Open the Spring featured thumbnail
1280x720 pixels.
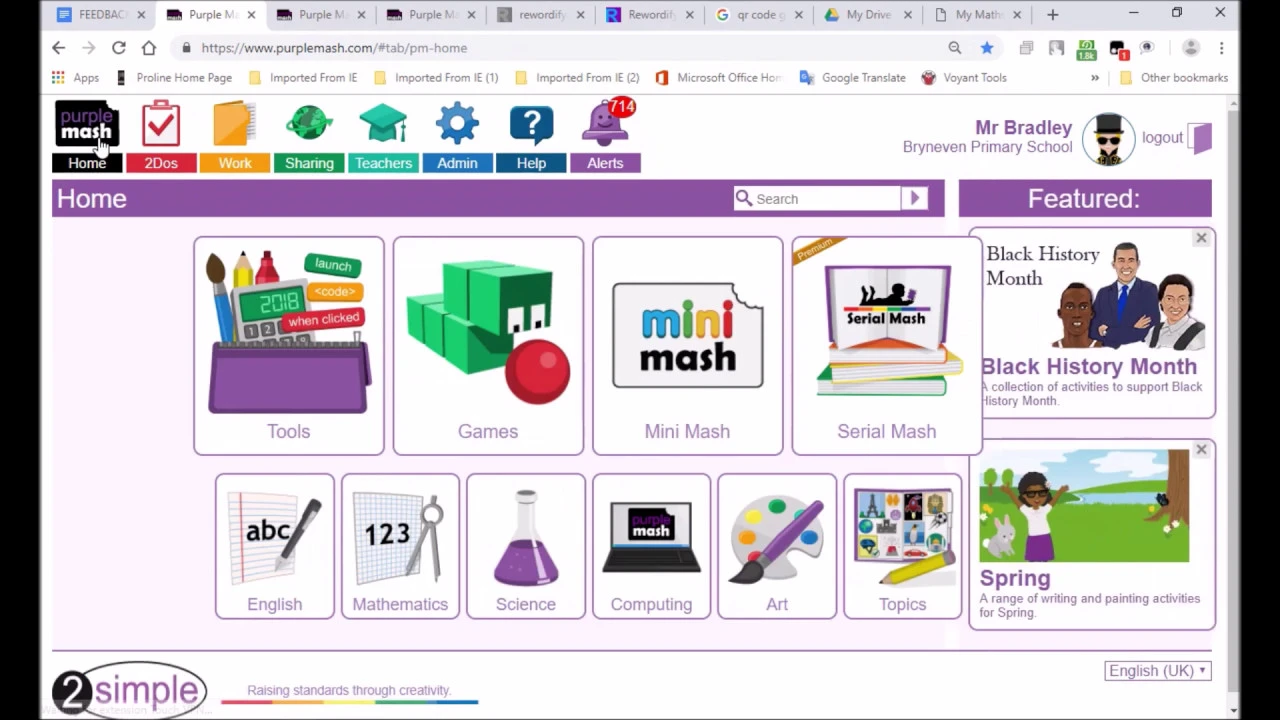click(1084, 506)
